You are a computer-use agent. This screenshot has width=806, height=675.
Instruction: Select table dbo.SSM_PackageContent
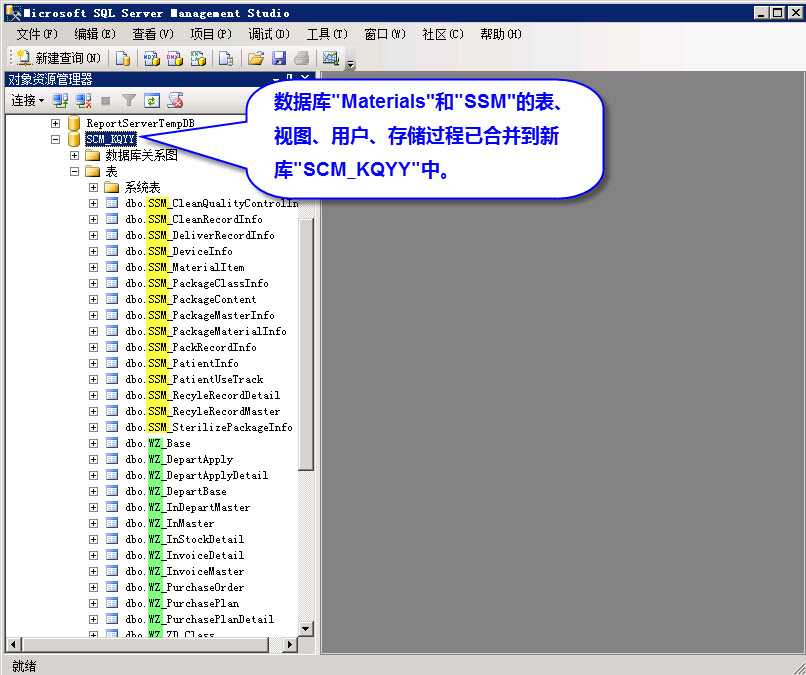tap(191, 299)
